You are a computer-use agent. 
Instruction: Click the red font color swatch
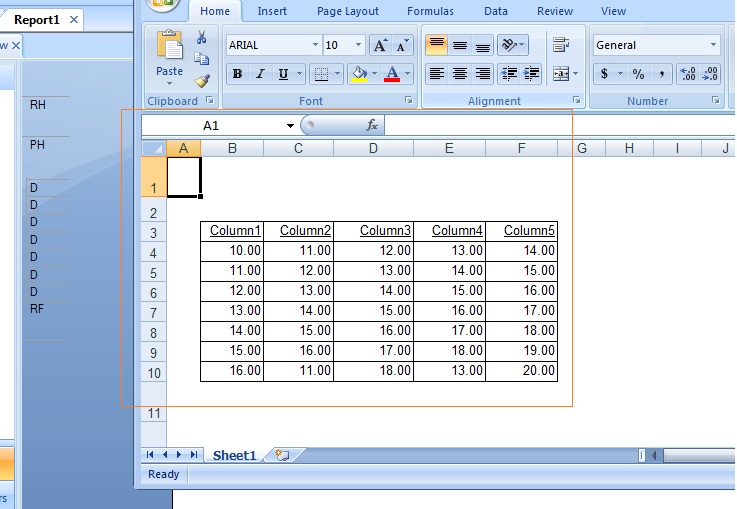(392, 74)
